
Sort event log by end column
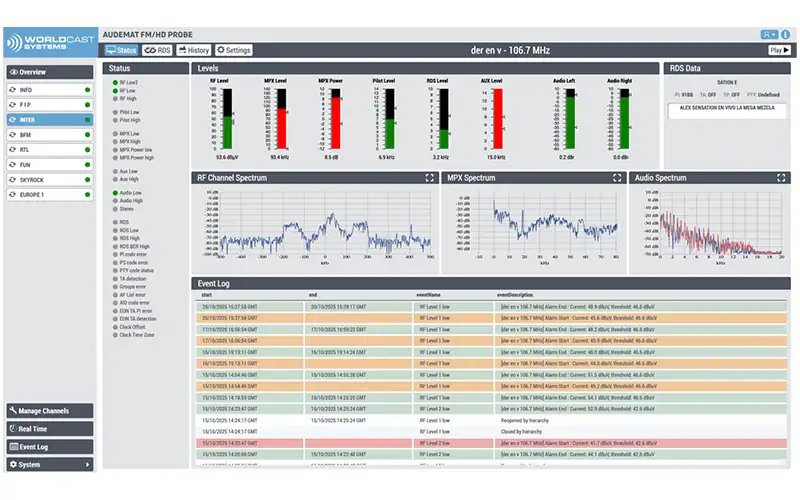tap(313, 295)
